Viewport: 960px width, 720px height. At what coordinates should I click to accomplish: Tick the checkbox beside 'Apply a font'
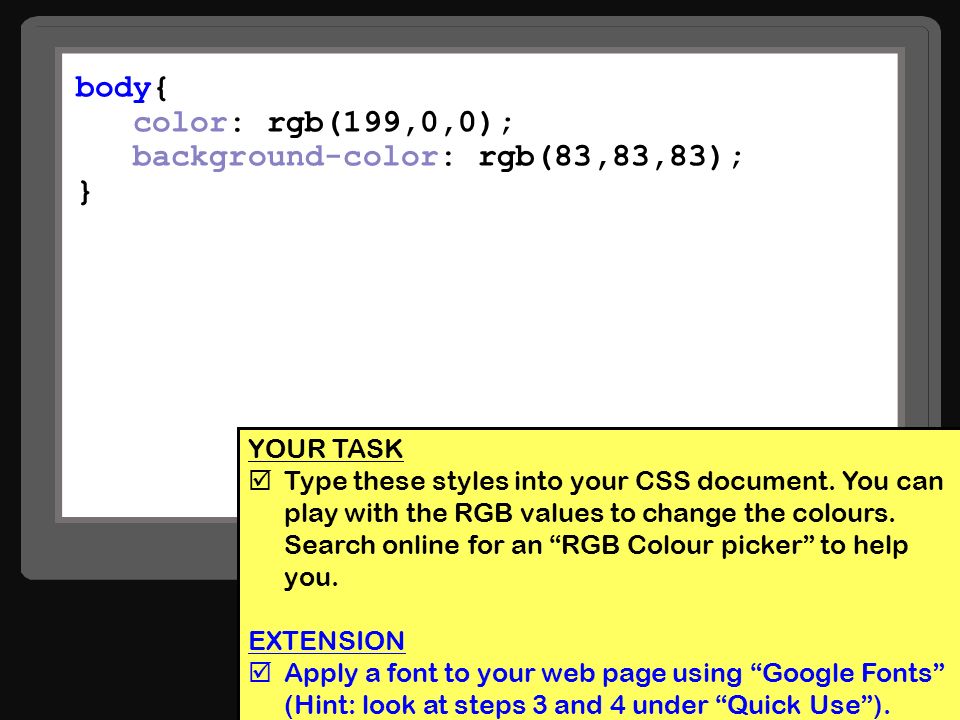[260, 673]
